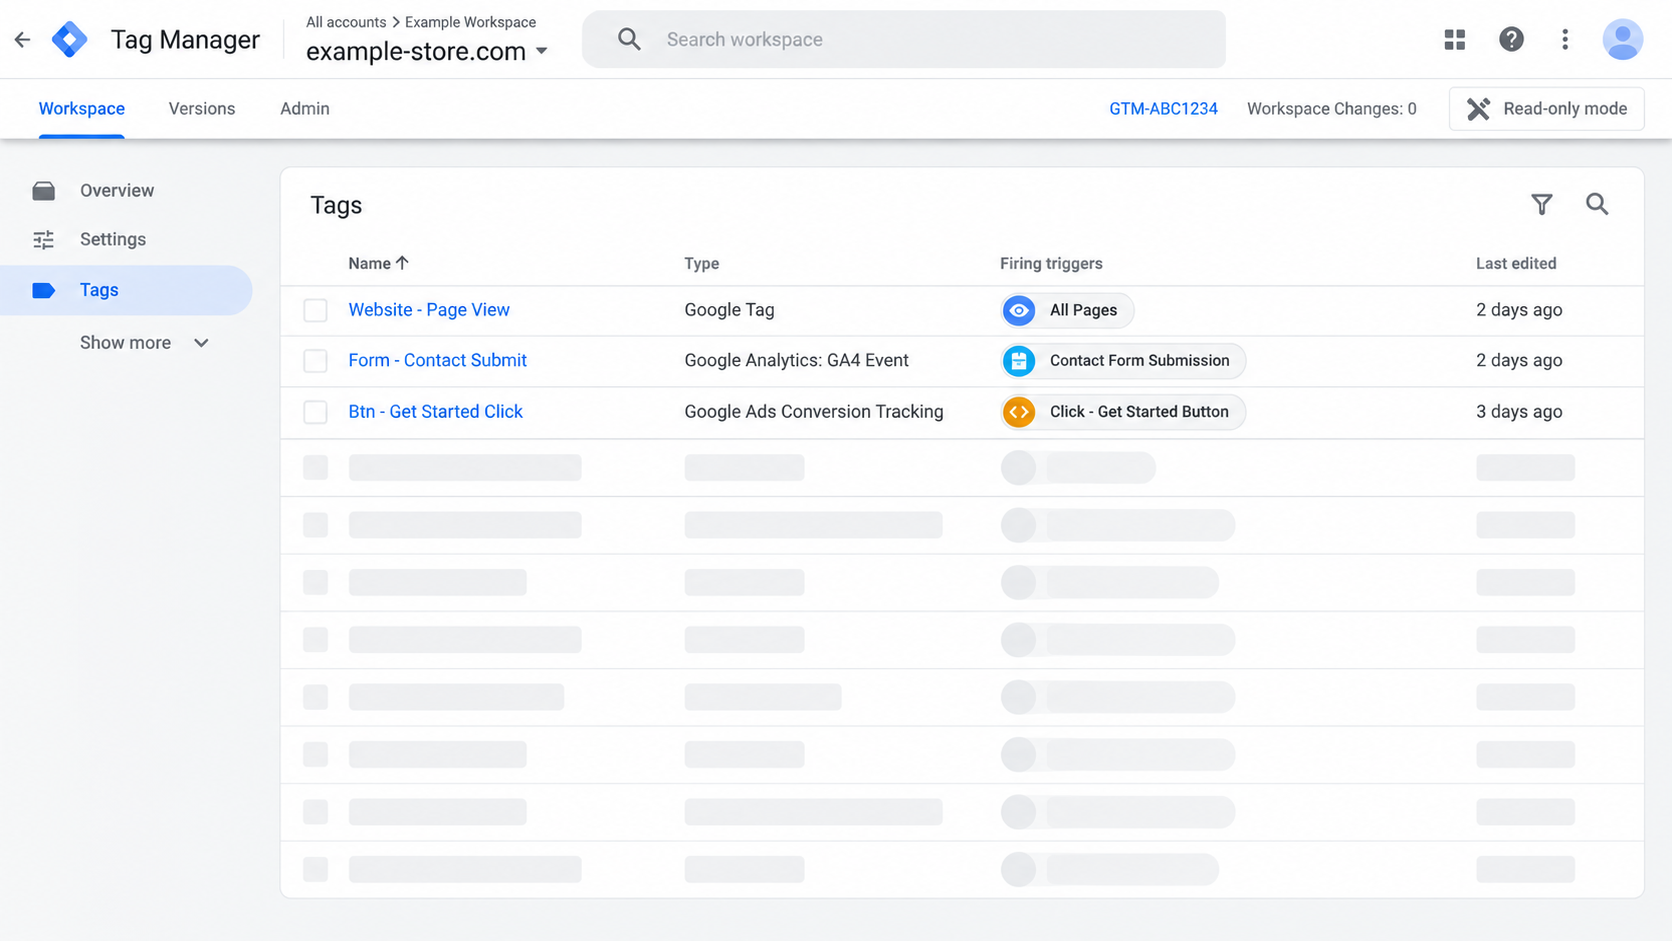Viewport: 1672px width, 941px height.
Task: Click the Read-only mode tools icon
Action: coord(1478,109)
